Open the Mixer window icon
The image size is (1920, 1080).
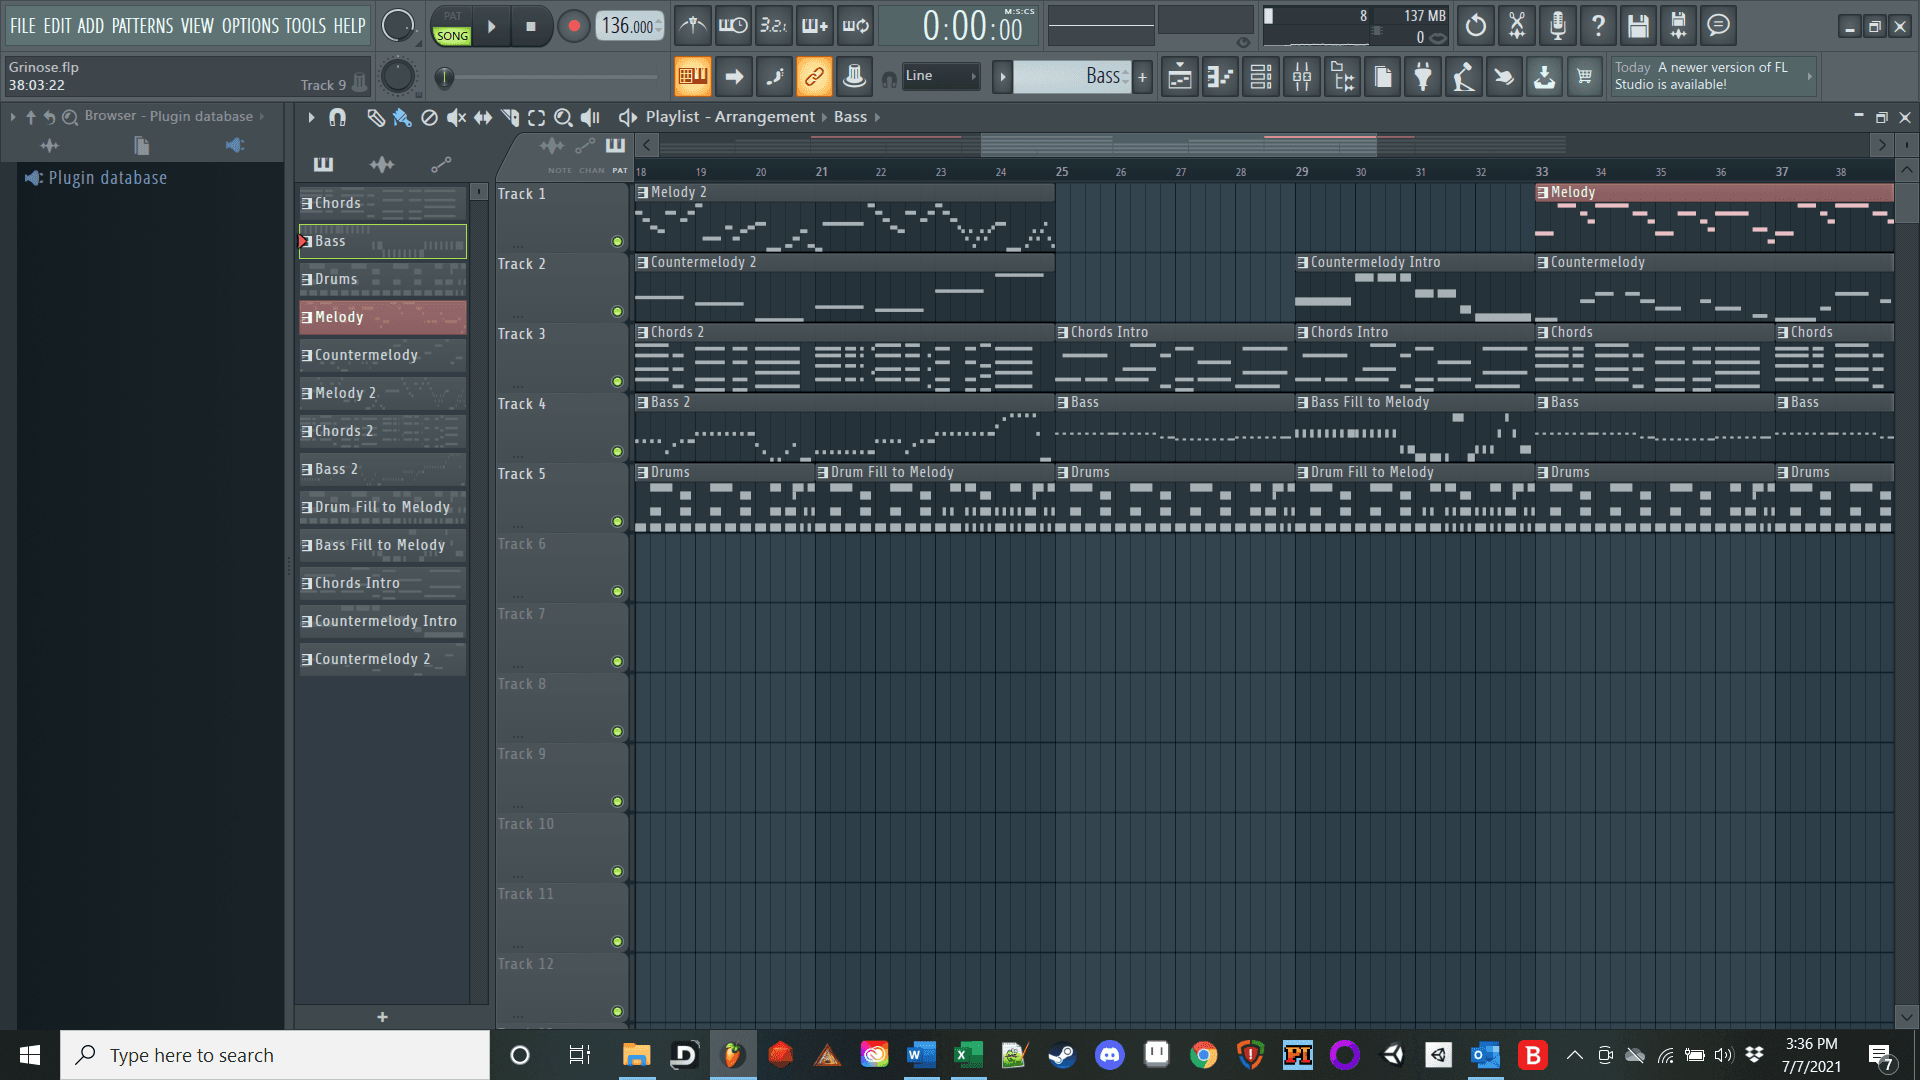(x=1302, y=77)
